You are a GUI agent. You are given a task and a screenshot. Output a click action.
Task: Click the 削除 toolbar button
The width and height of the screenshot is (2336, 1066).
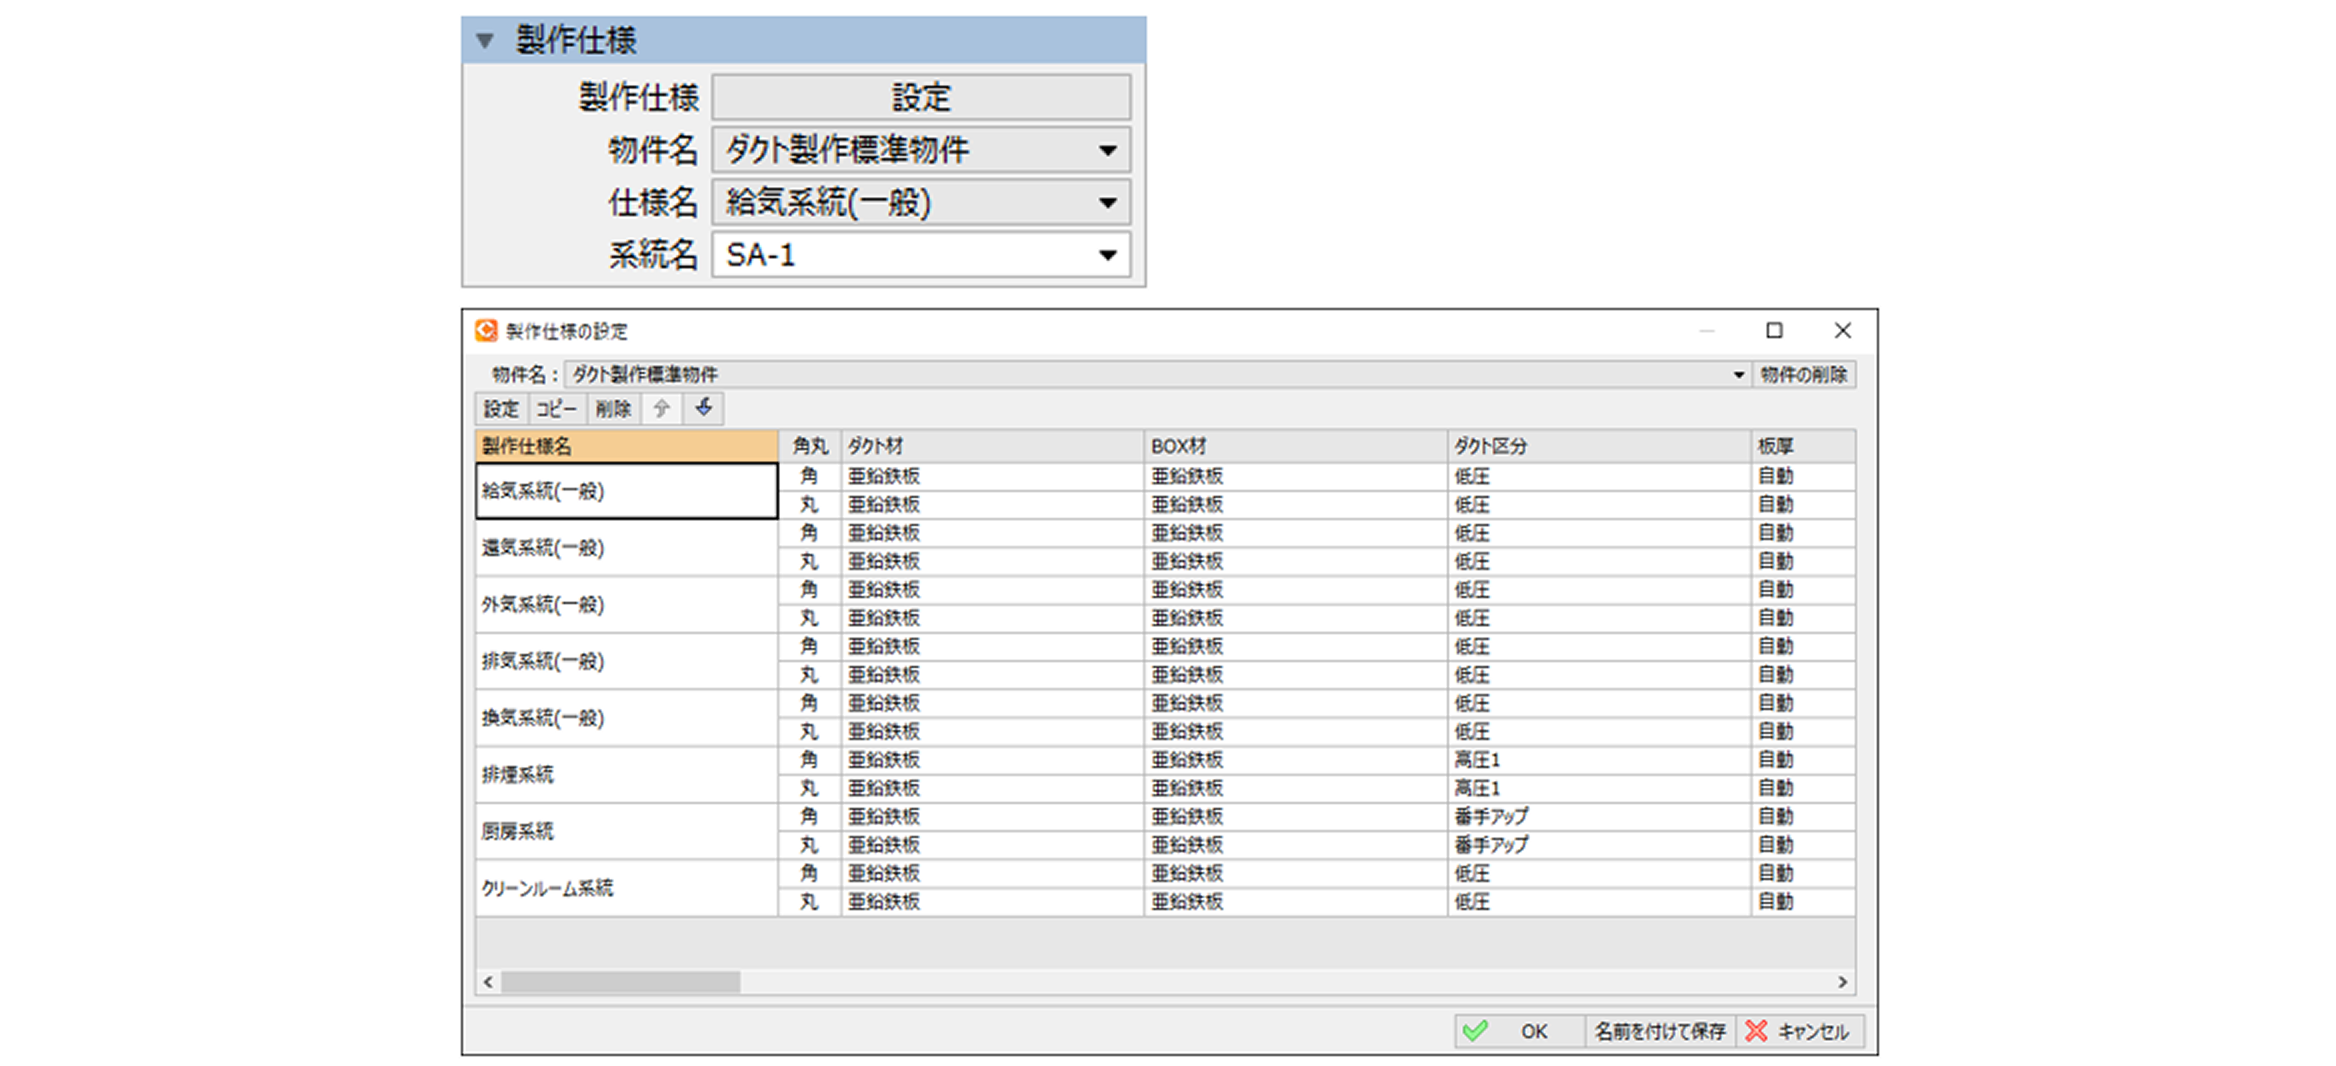[x=613, y=409]
